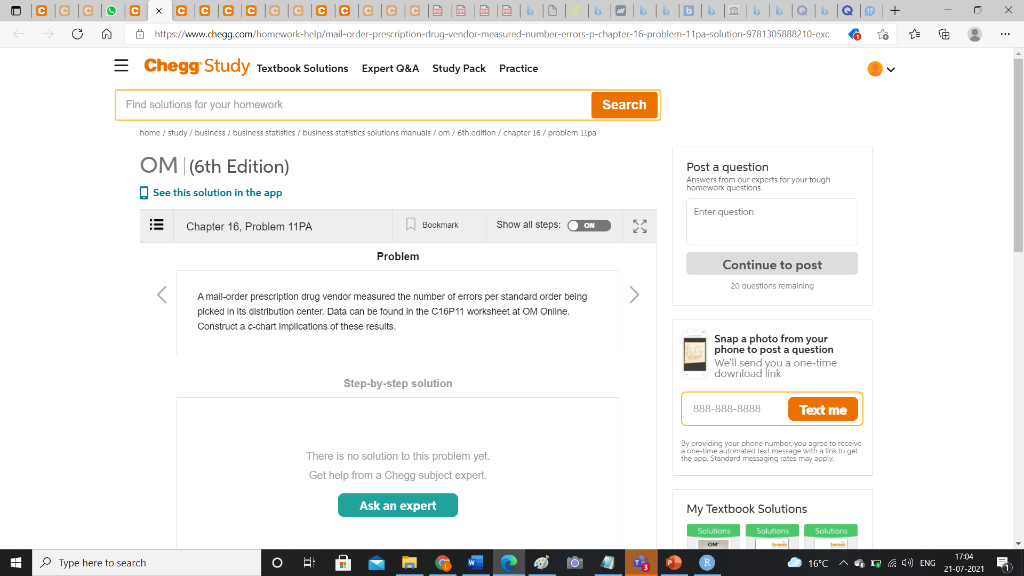
Task: Open the notification center icon
Action: pos(1004,563)
